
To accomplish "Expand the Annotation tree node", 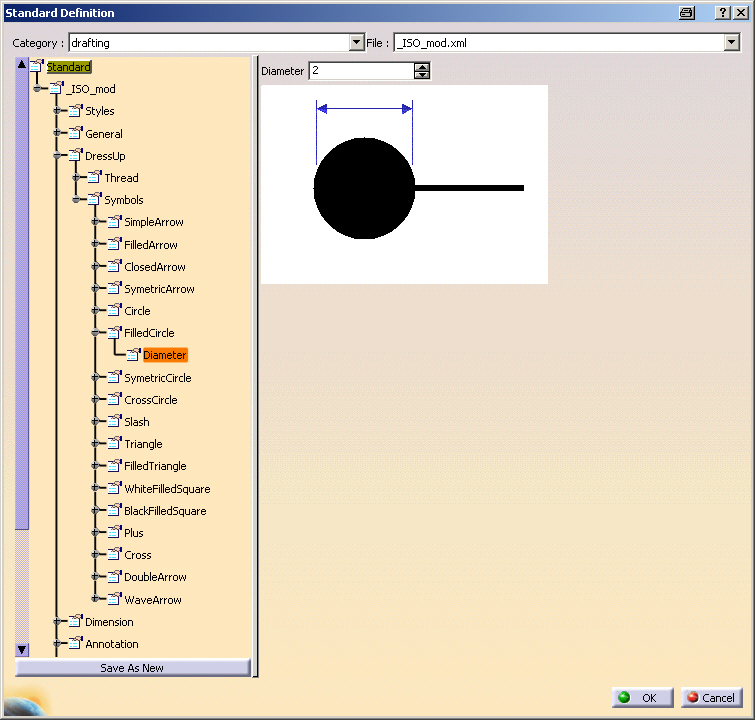I will point(57,643).
